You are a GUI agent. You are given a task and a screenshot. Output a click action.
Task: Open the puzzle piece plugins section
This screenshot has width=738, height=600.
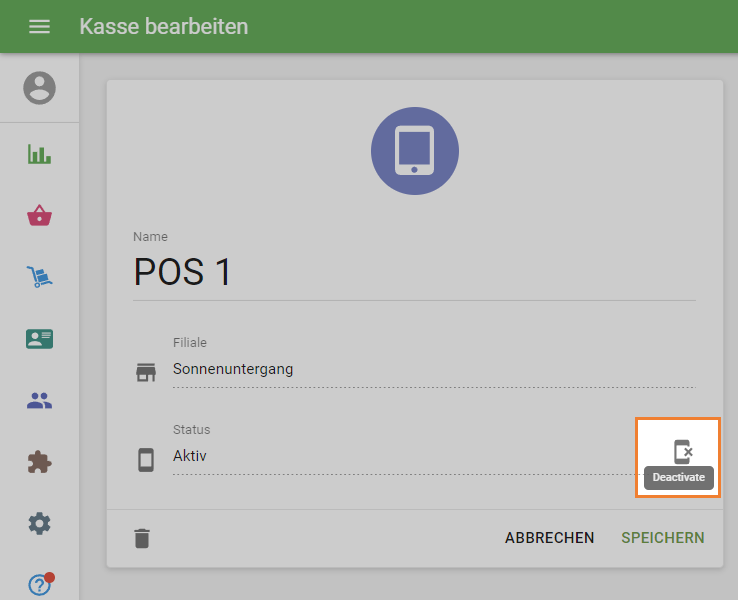pos(39,462)
